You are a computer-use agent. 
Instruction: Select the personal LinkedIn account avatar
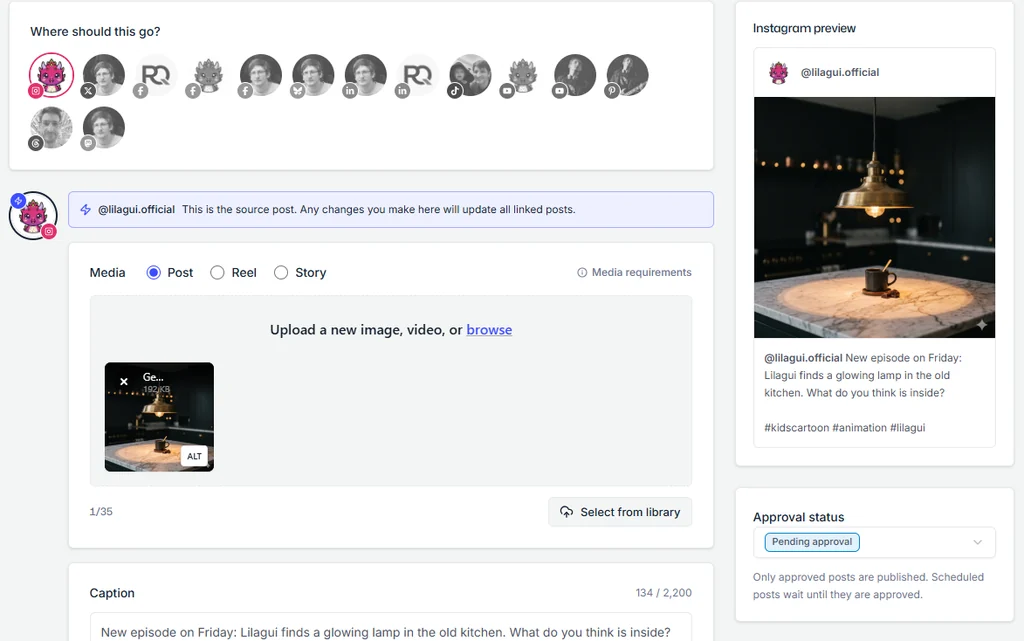[365, 75]
